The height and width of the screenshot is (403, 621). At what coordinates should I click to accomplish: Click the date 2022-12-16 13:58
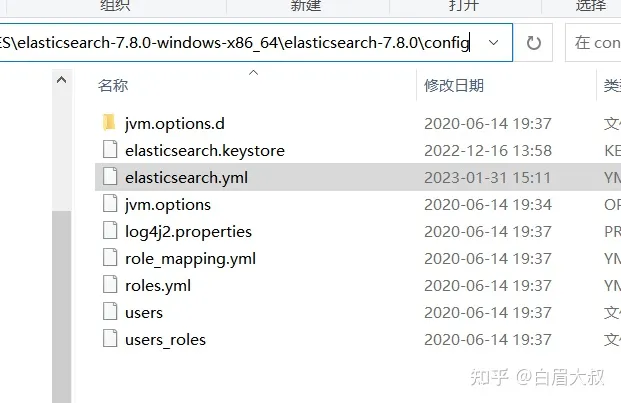tap(488, 150)
